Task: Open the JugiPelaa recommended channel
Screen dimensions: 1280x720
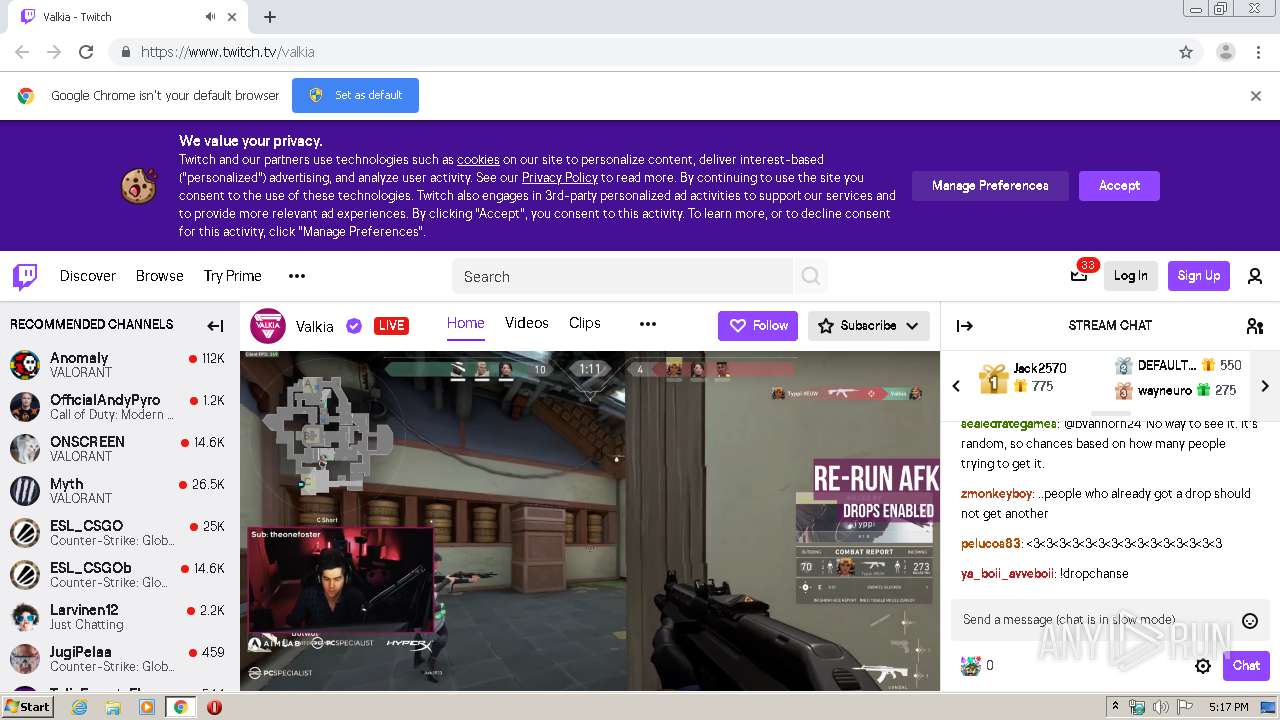Action: click(x=118, y=659)
